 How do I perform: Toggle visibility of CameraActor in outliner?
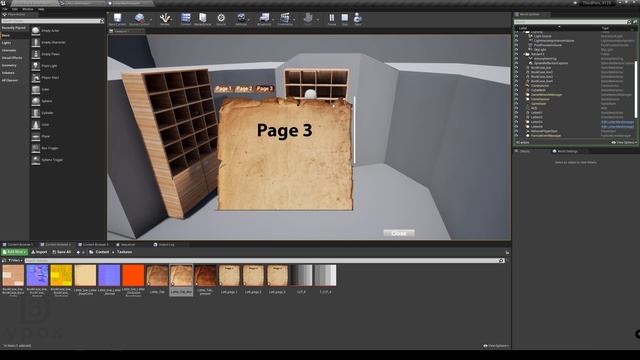pos(516,86)
